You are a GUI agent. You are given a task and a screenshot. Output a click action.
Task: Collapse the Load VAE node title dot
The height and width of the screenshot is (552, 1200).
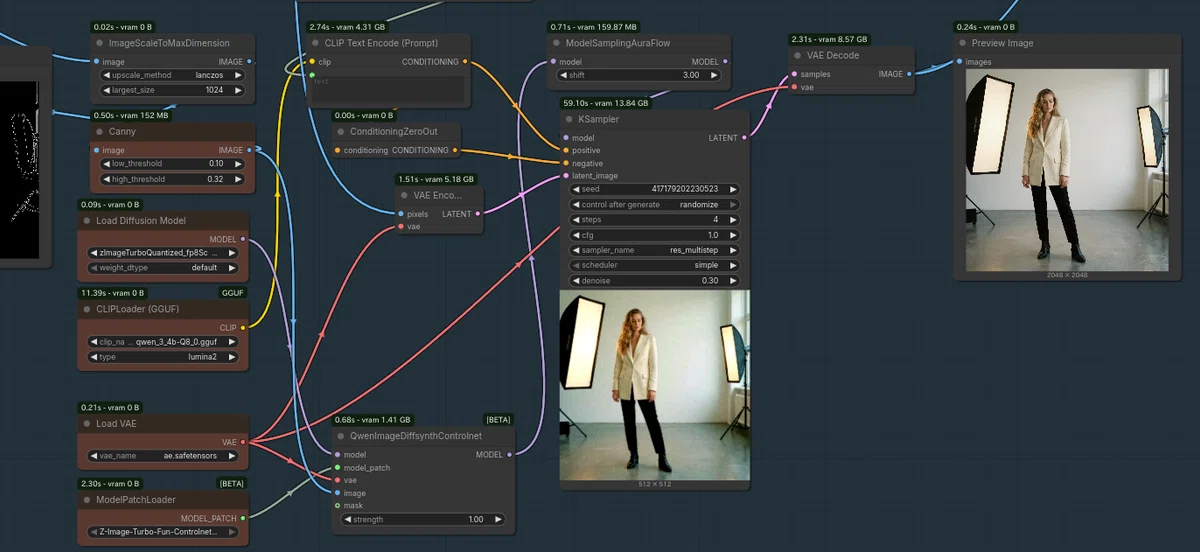point(86,423)
